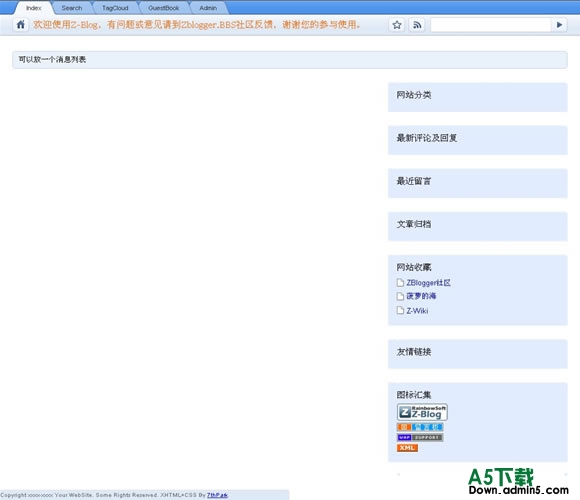Open the home page icon

(x=21, y=25)
